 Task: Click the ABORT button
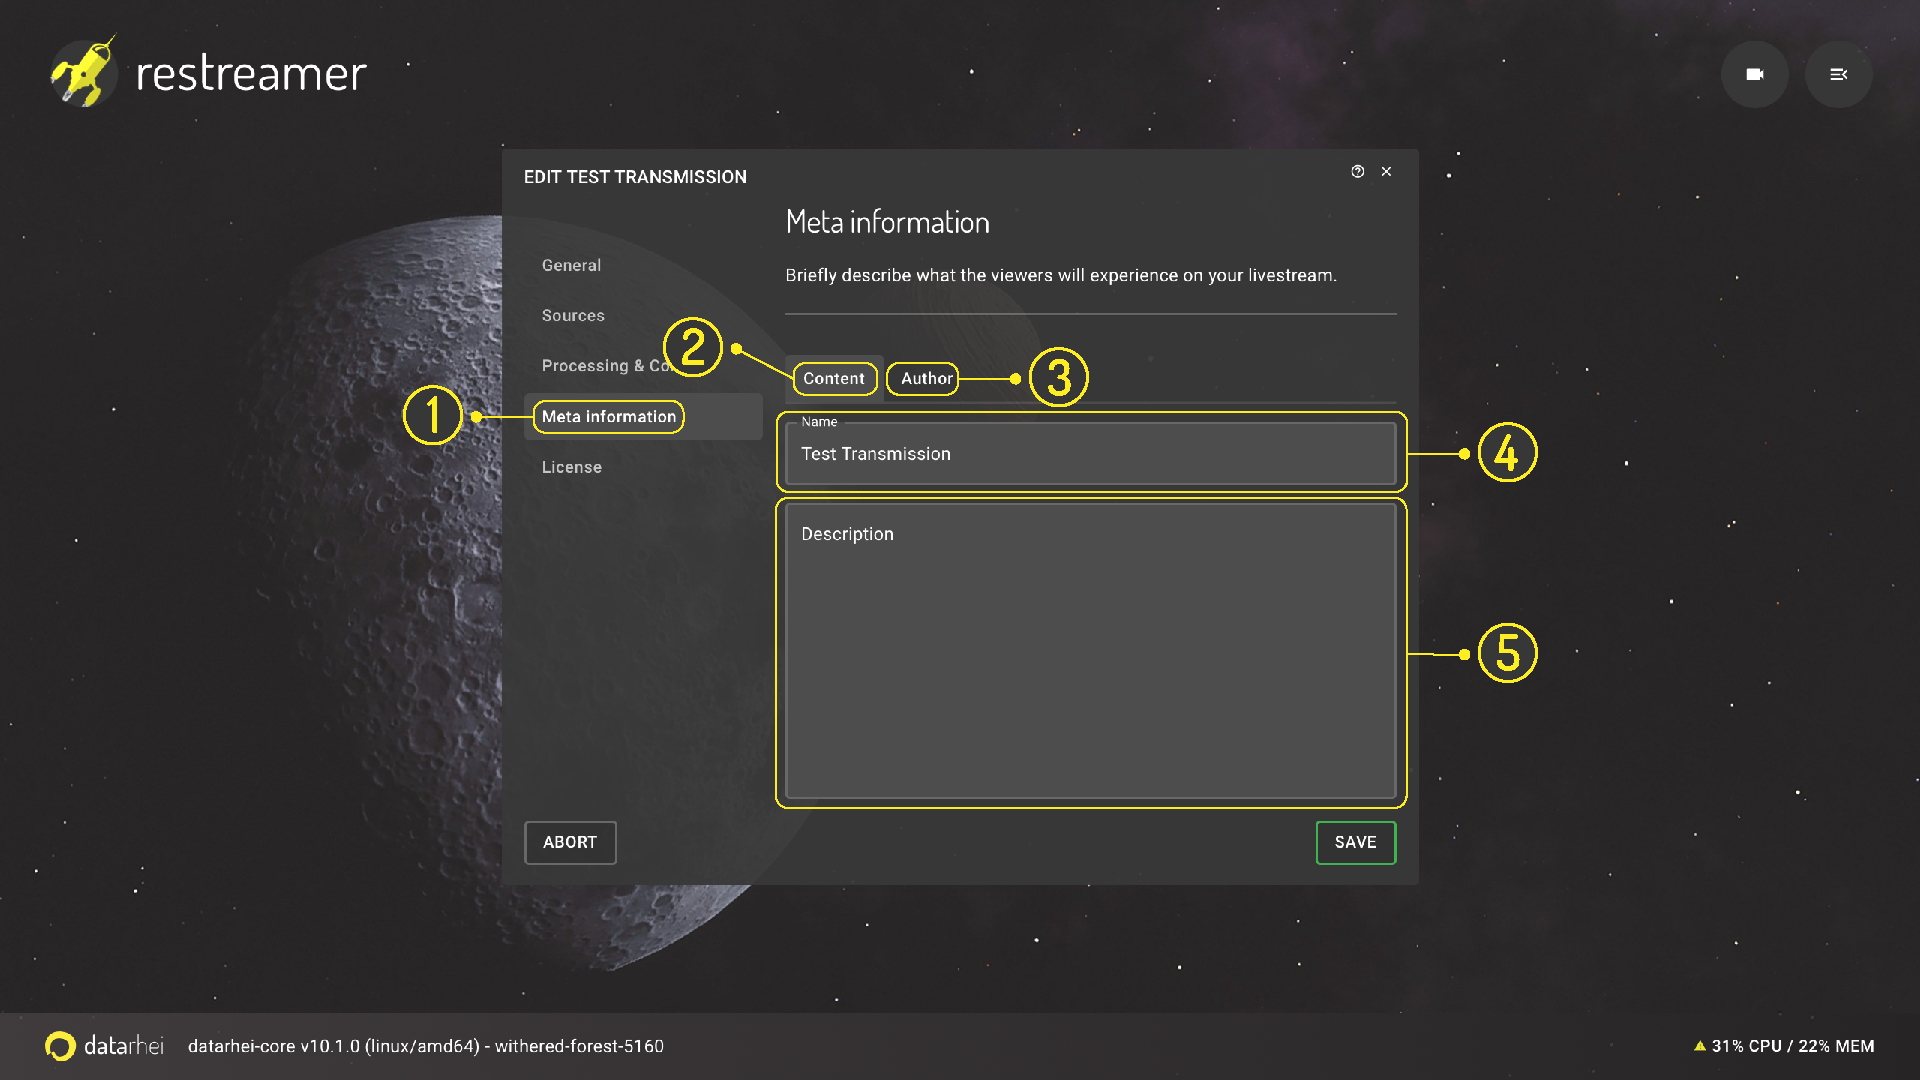(569, 843)
